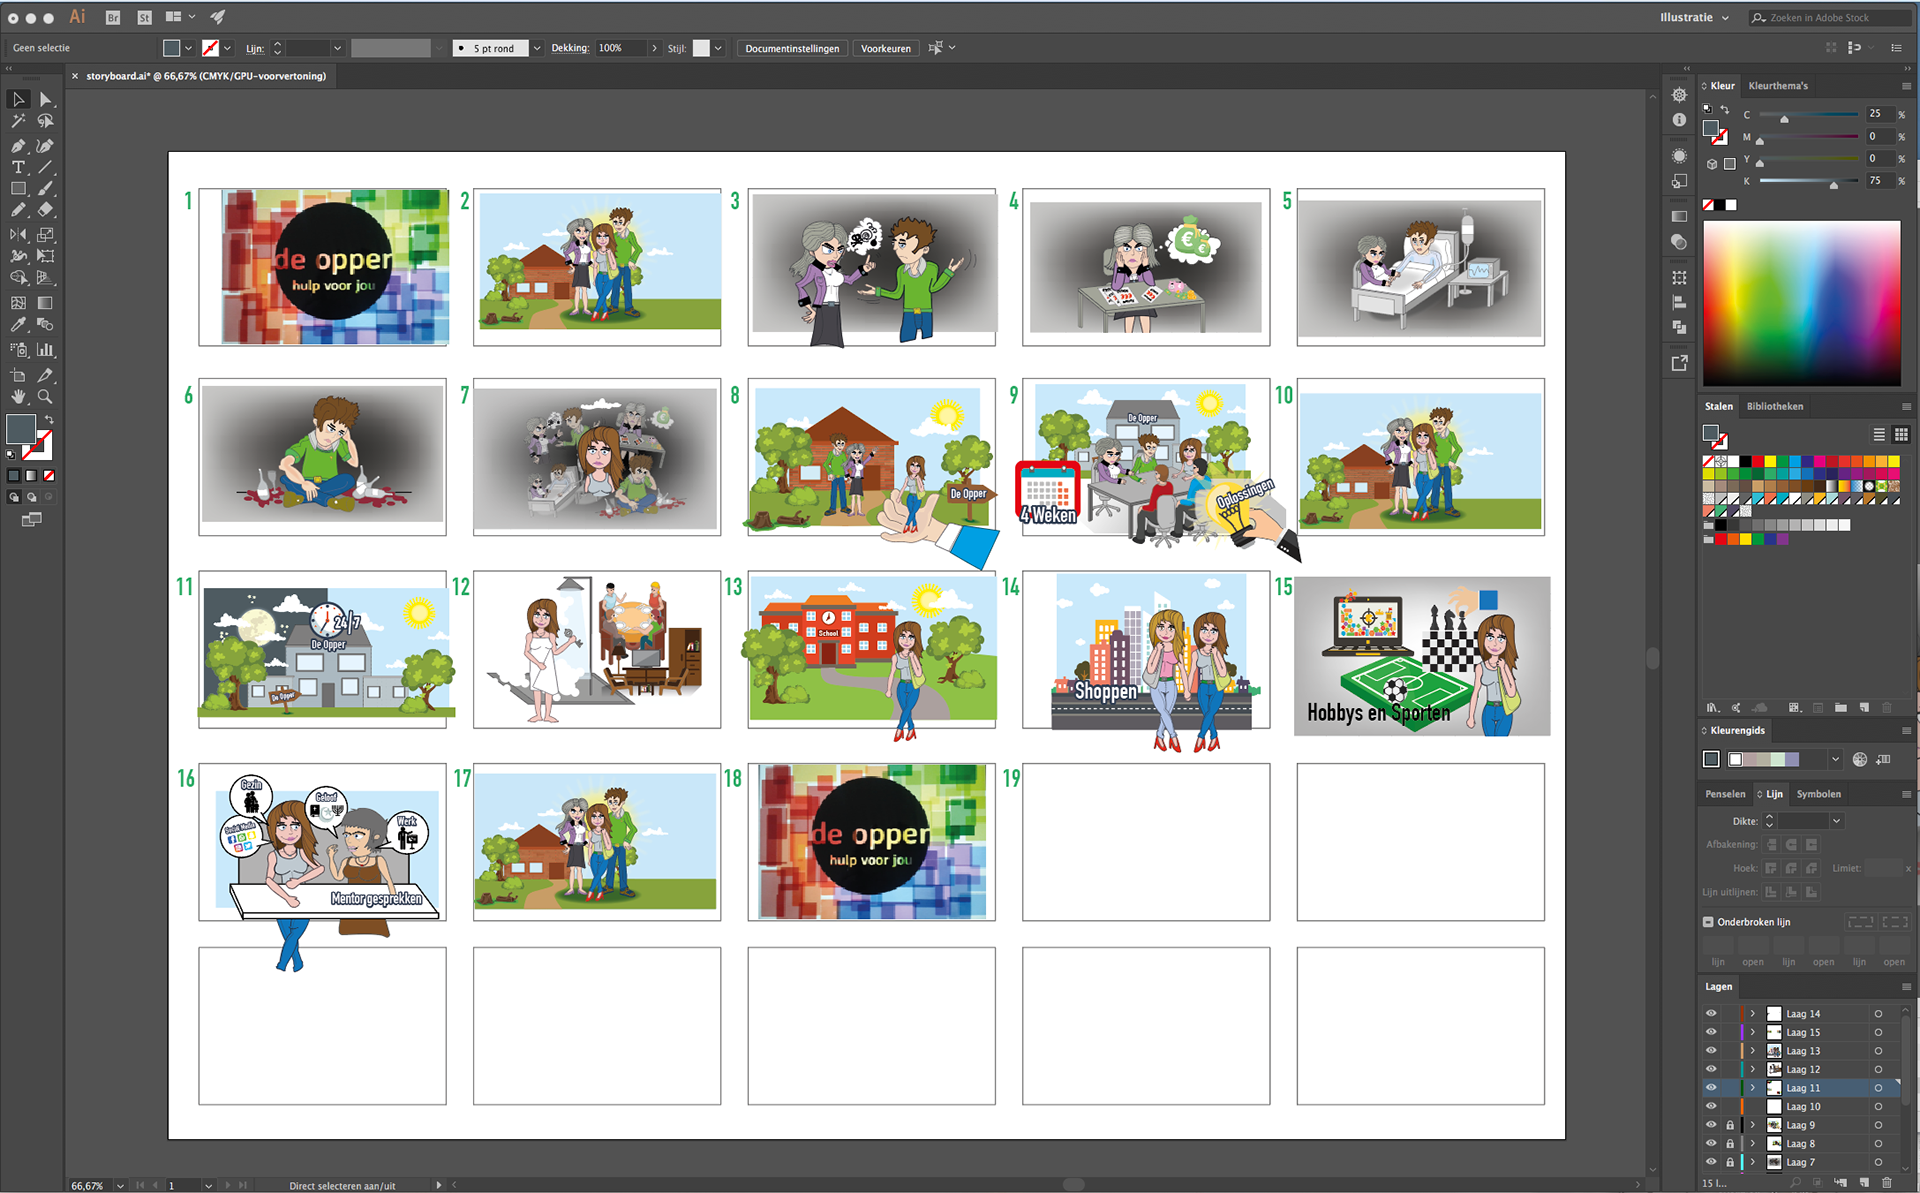This screenshot has height=1193, width=1920.
Task: Toggle the Onderbroken lijn checkbox
Action: point(1708,922)
